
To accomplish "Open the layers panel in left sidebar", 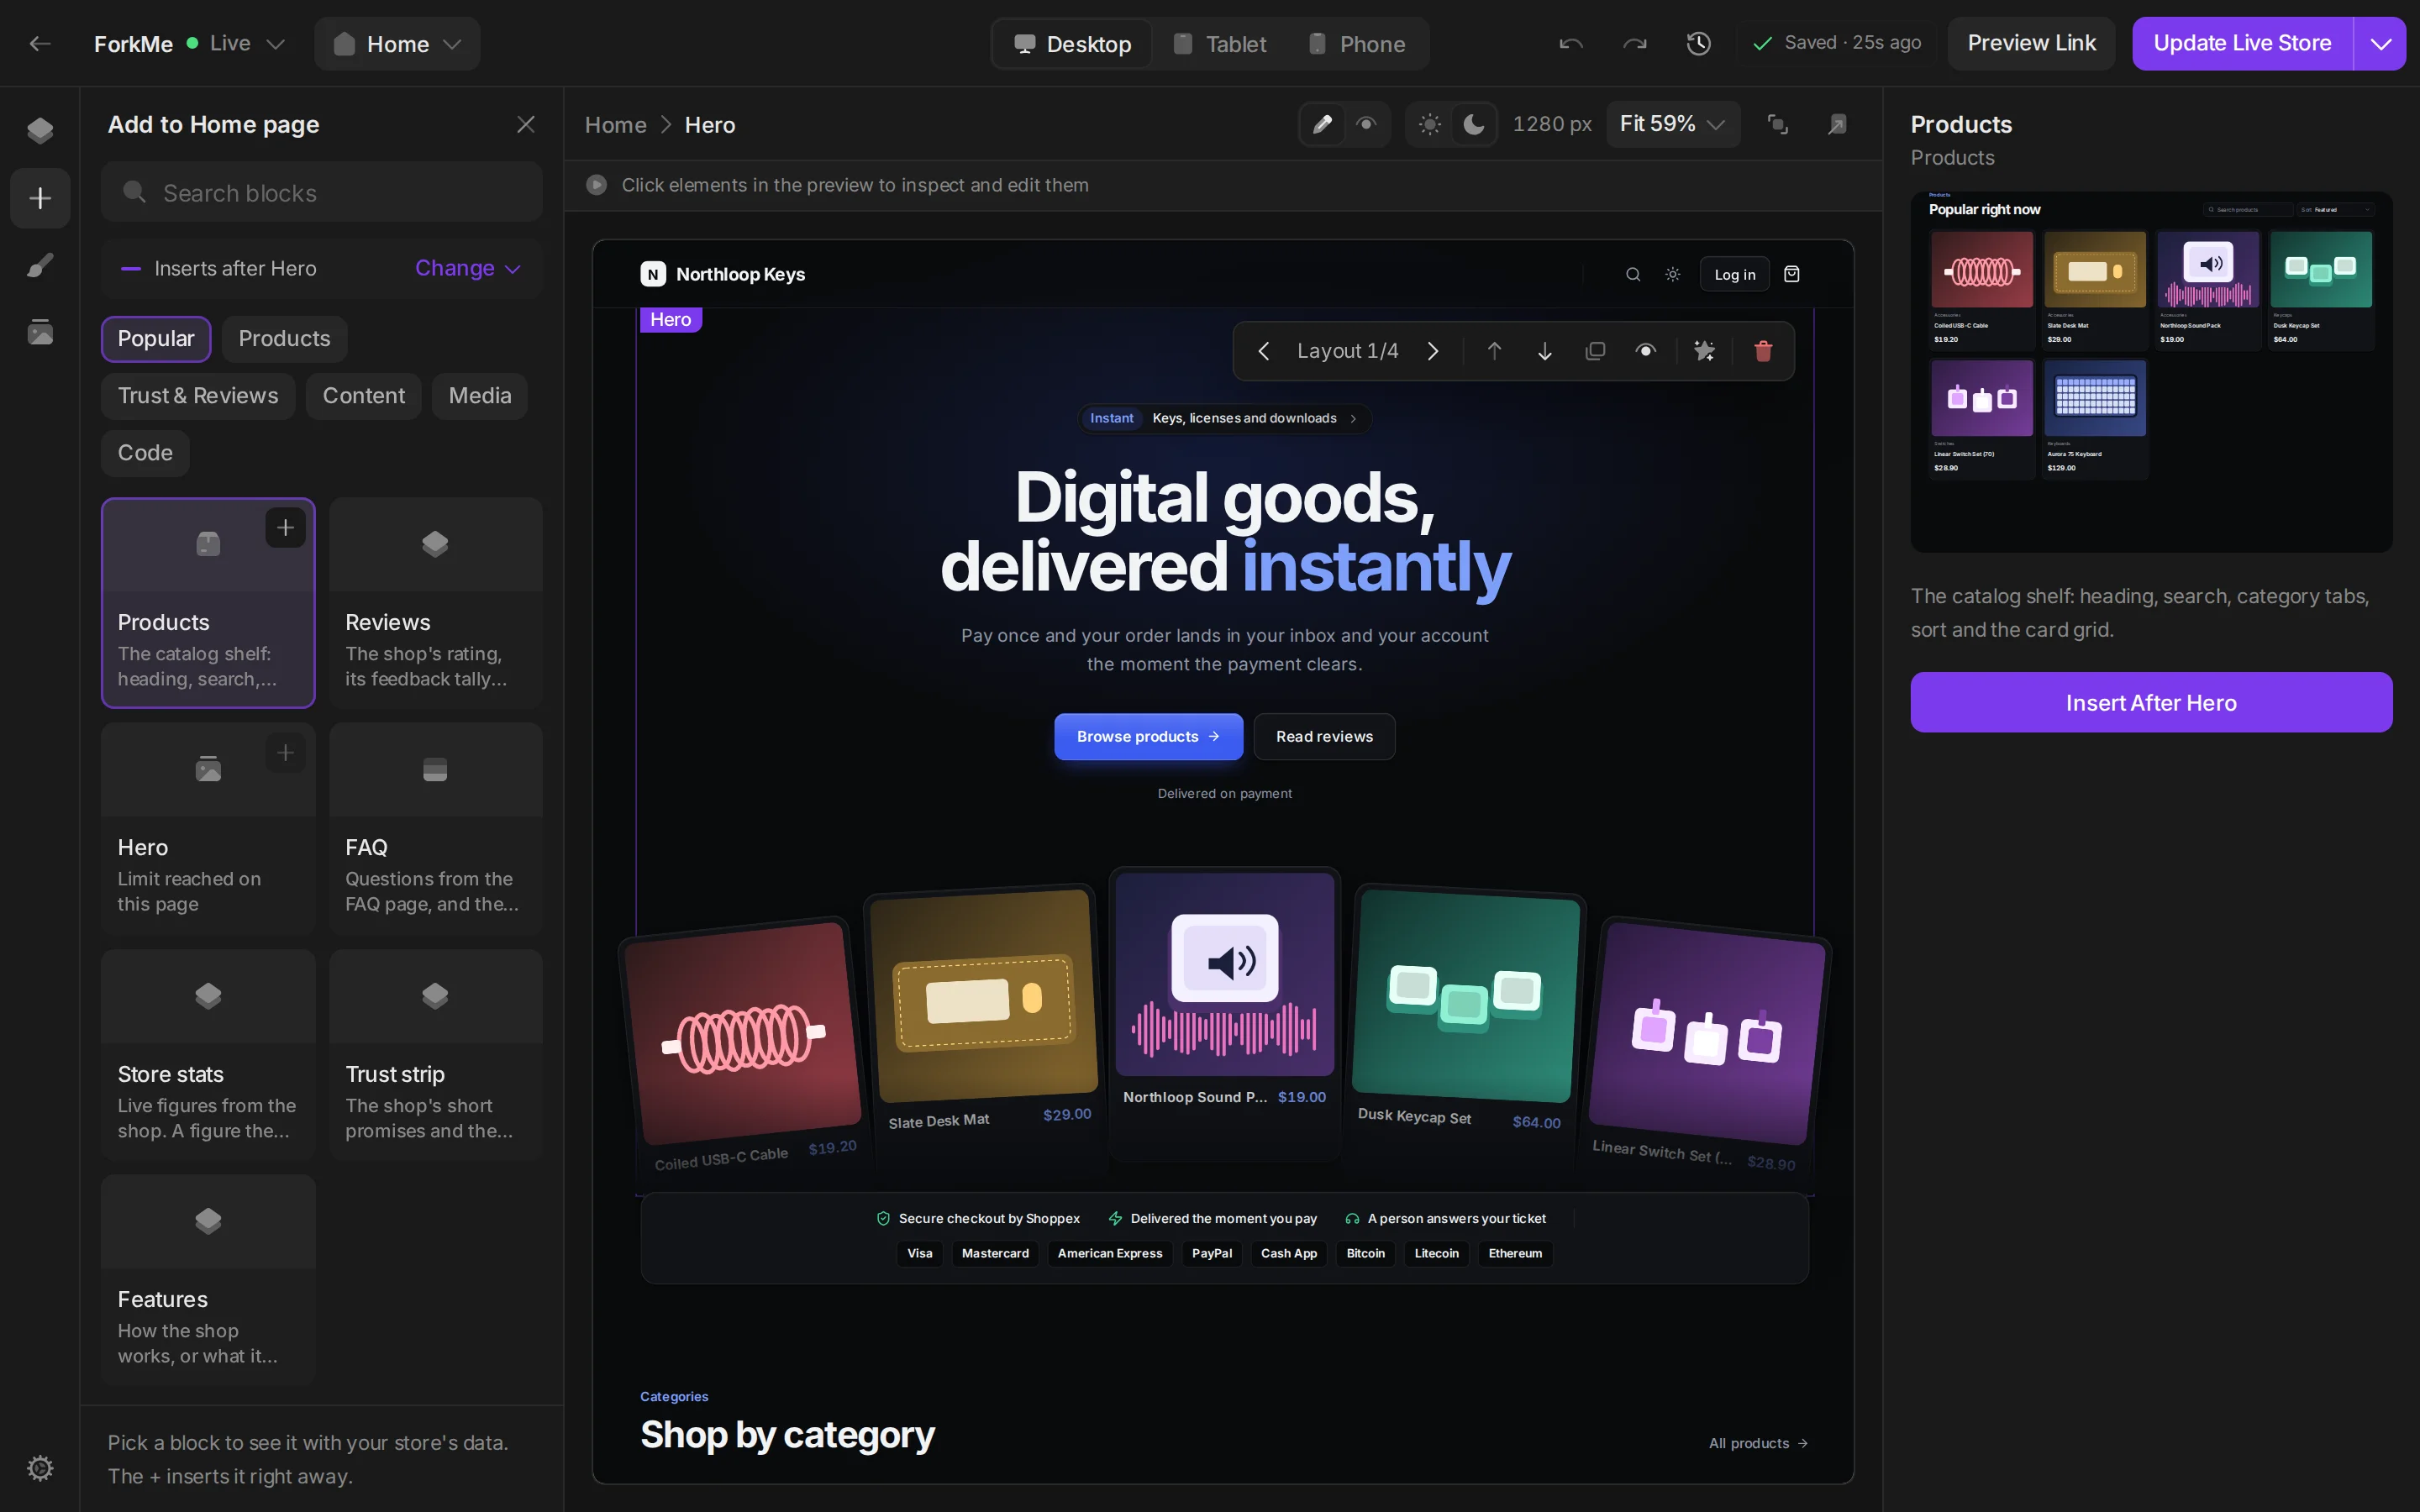I will click(40, 130).
